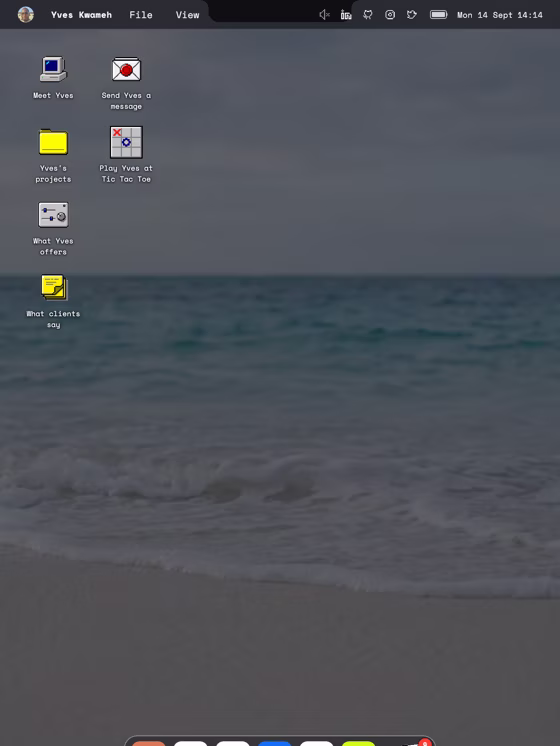The image size is (560, 746).
Task: Toggle the muted speaker icon
Action: (x=324, y=15)
